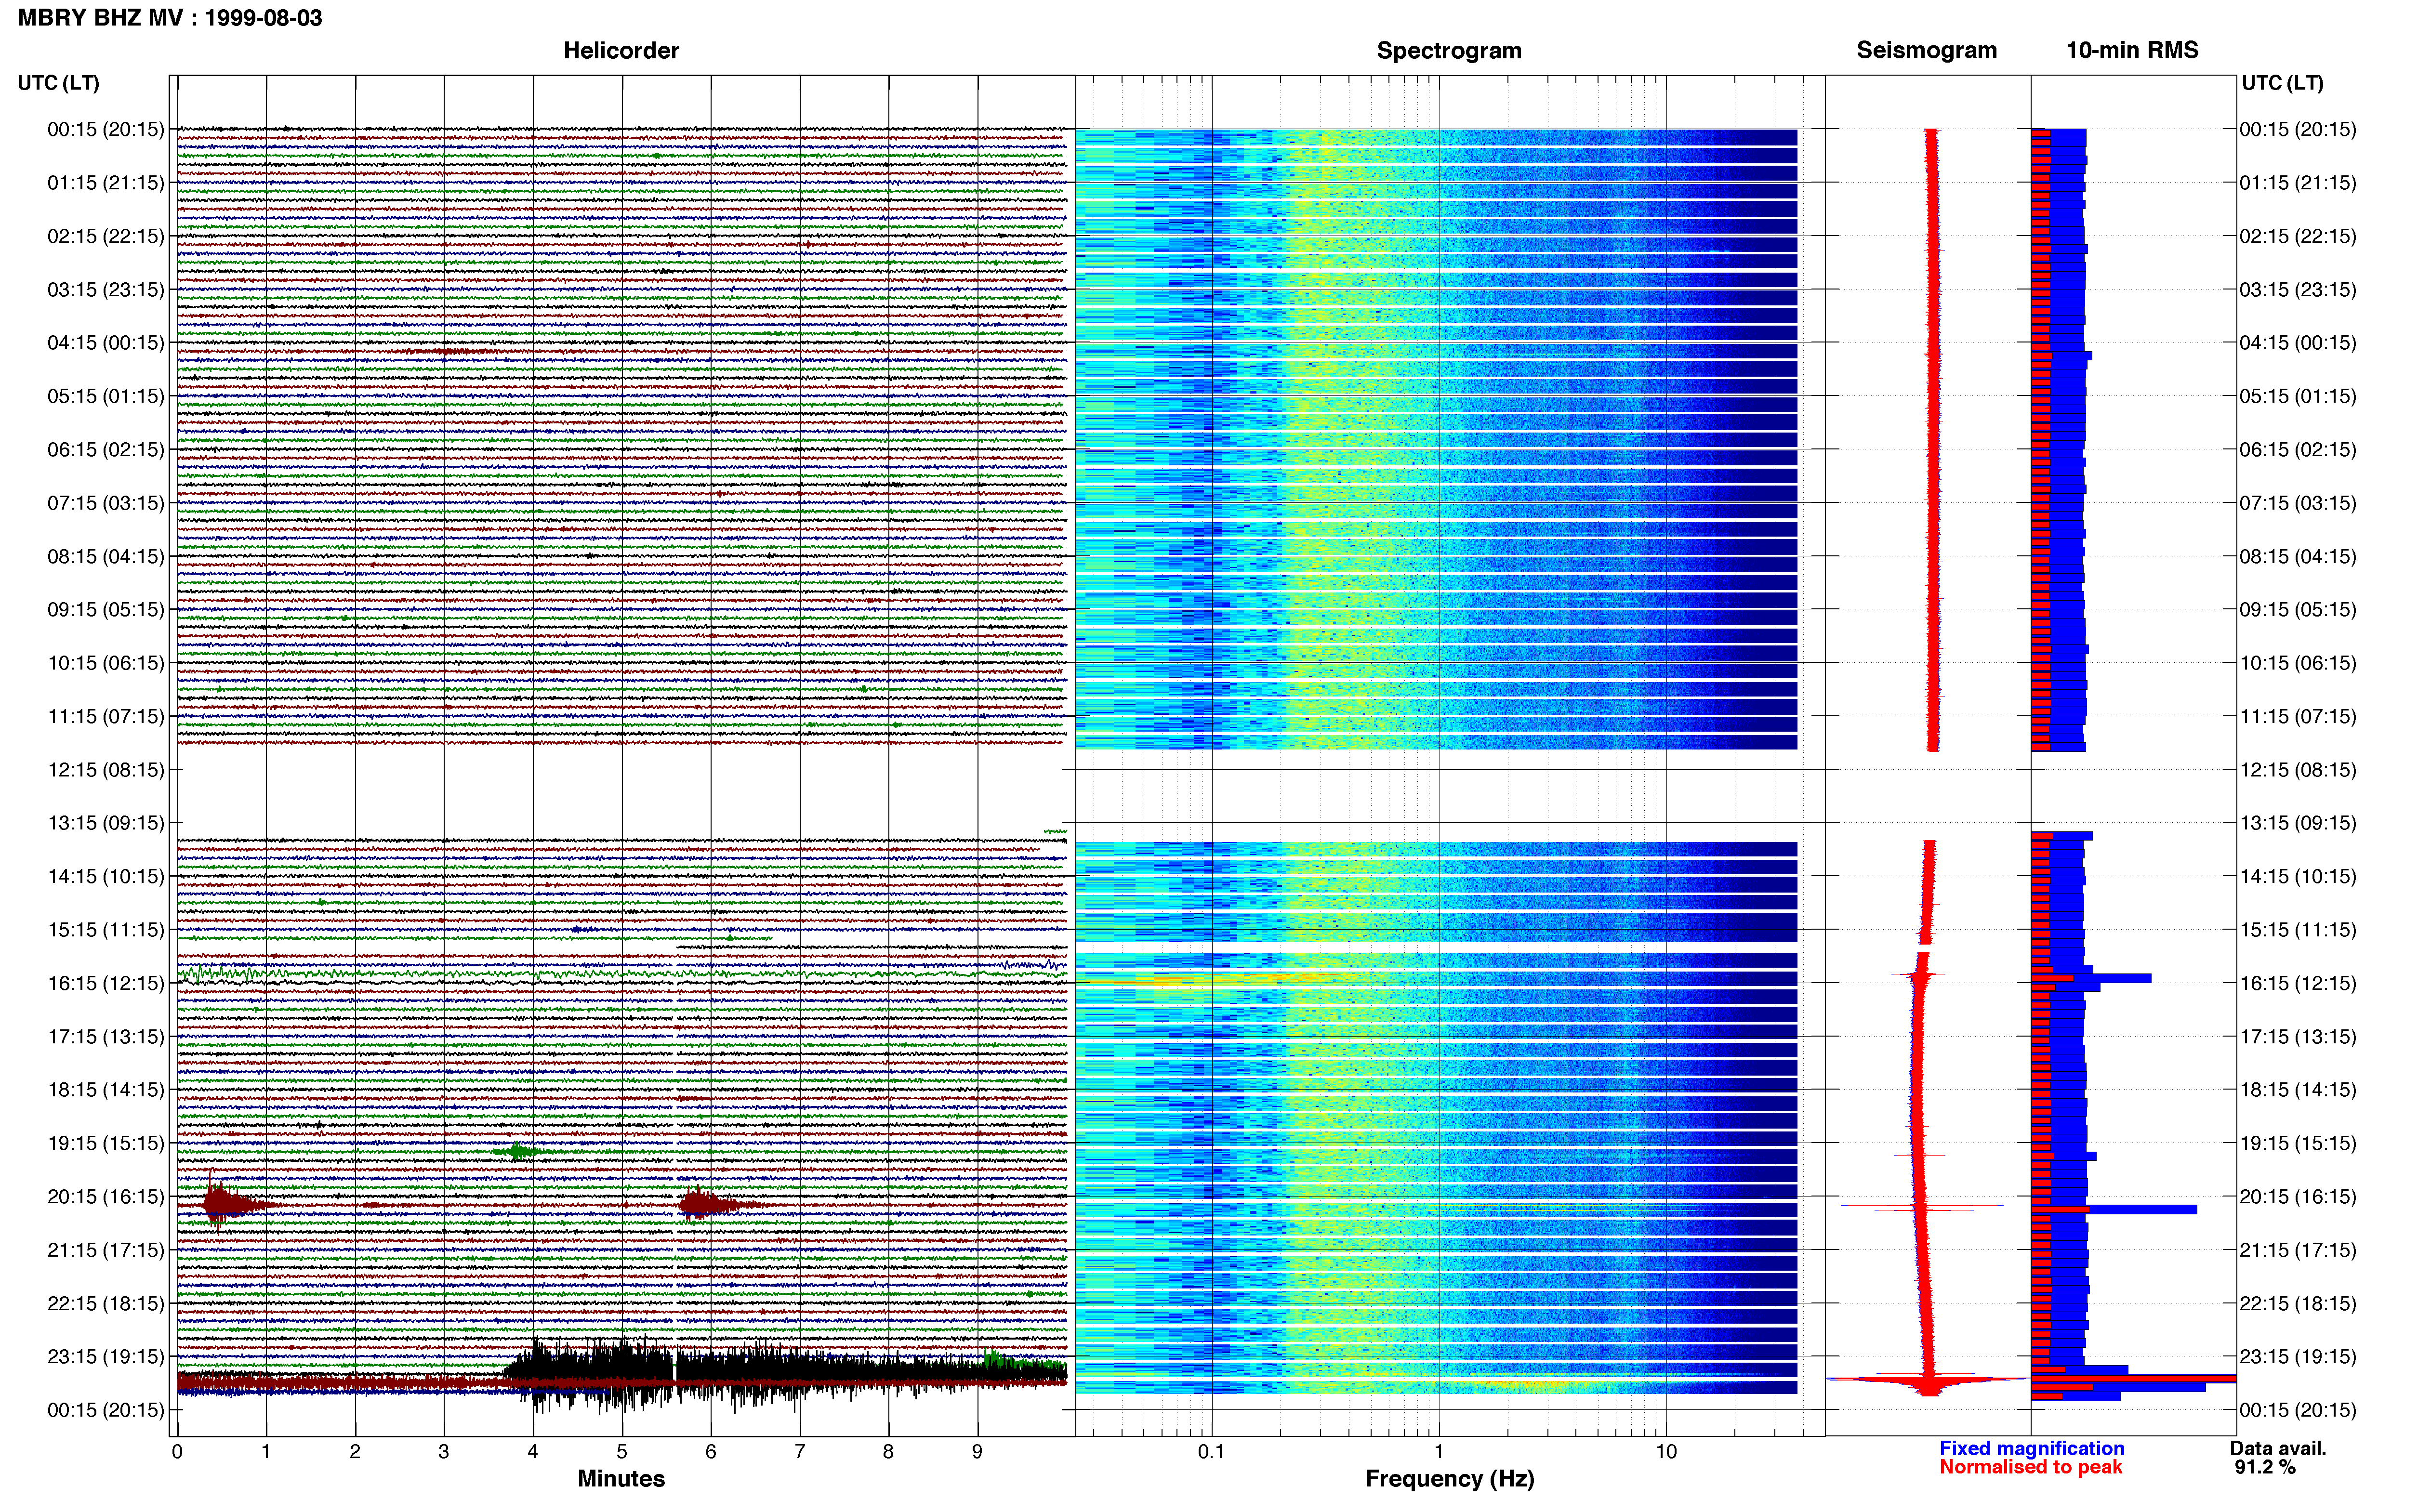
Task: Click the 'Minutes' x-axis label
Action: (x=621, y=1479)
